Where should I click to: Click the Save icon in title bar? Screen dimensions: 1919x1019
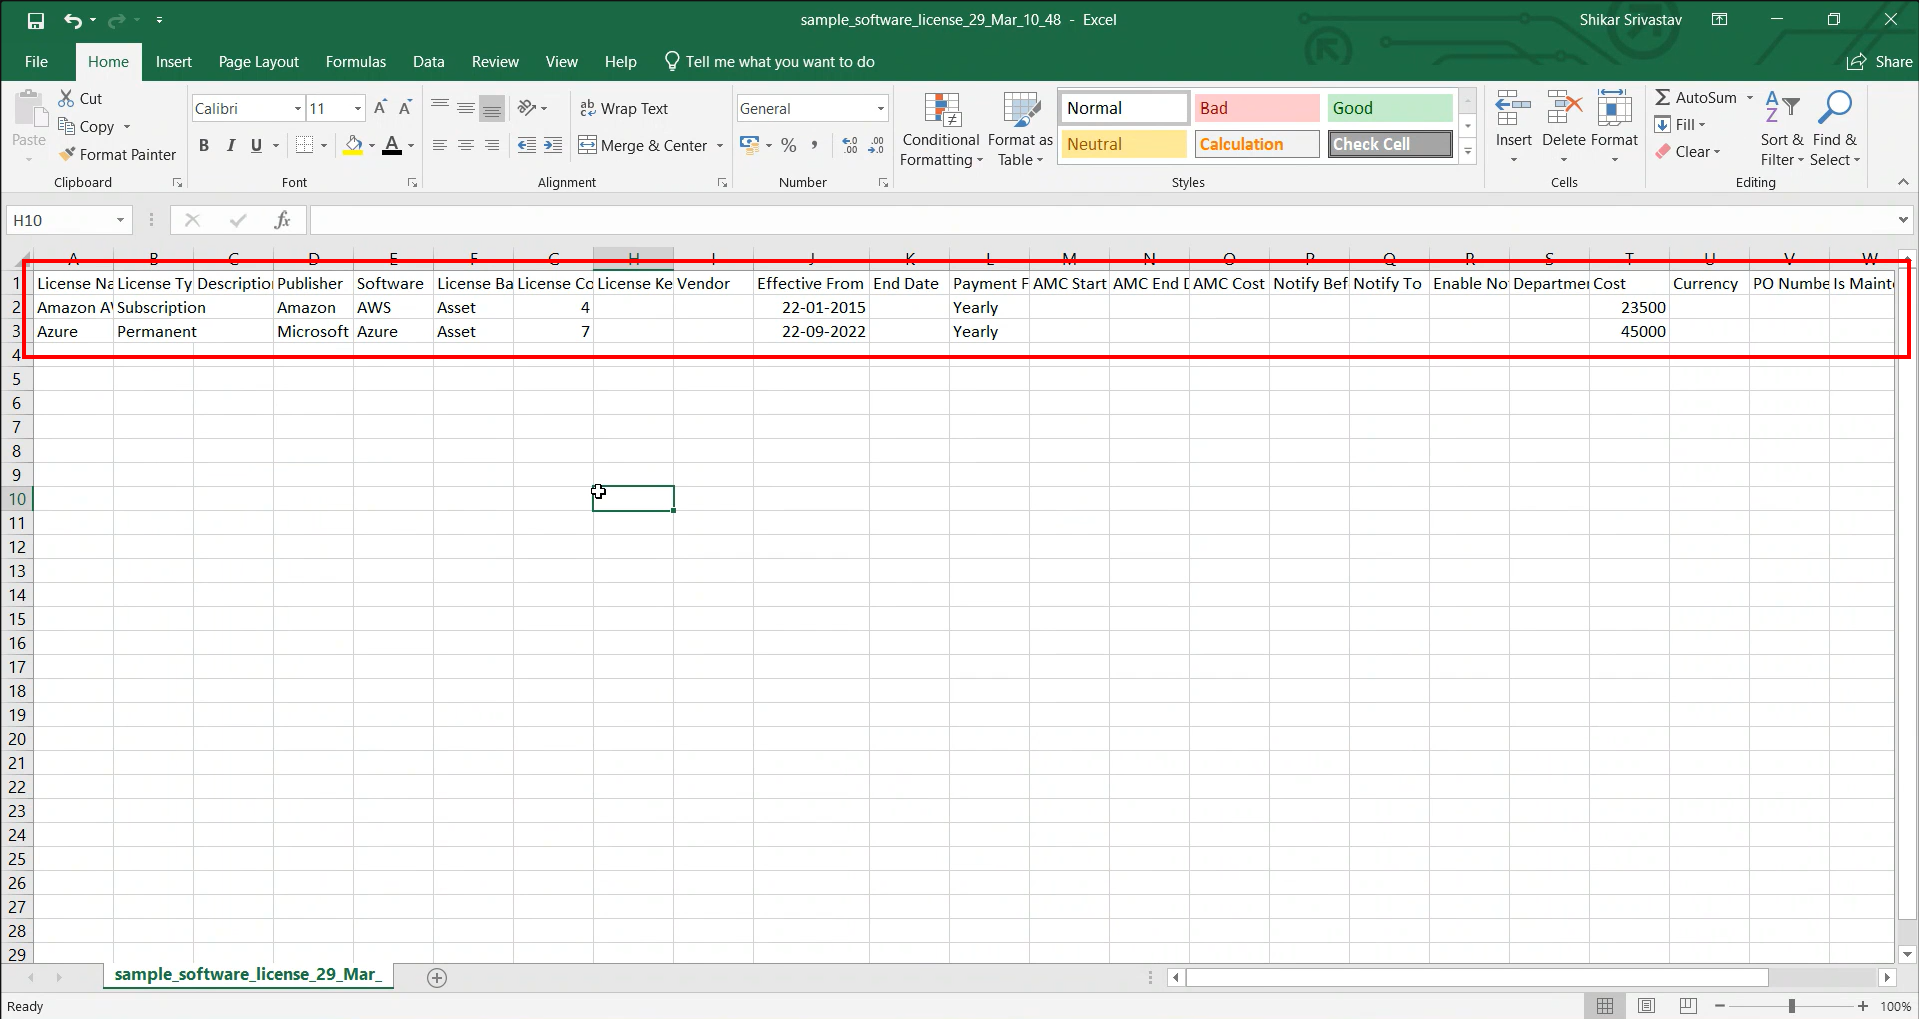pos(36,20)
